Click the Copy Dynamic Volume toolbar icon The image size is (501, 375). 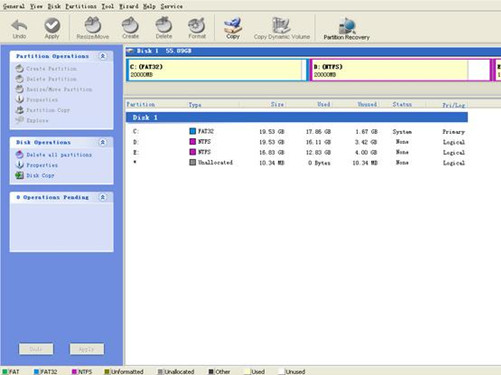(x=282, y=29)
